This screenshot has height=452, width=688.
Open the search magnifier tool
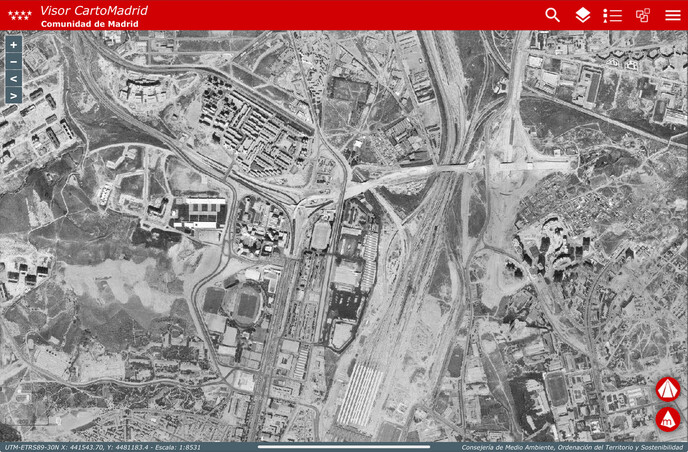coord(552,15)
